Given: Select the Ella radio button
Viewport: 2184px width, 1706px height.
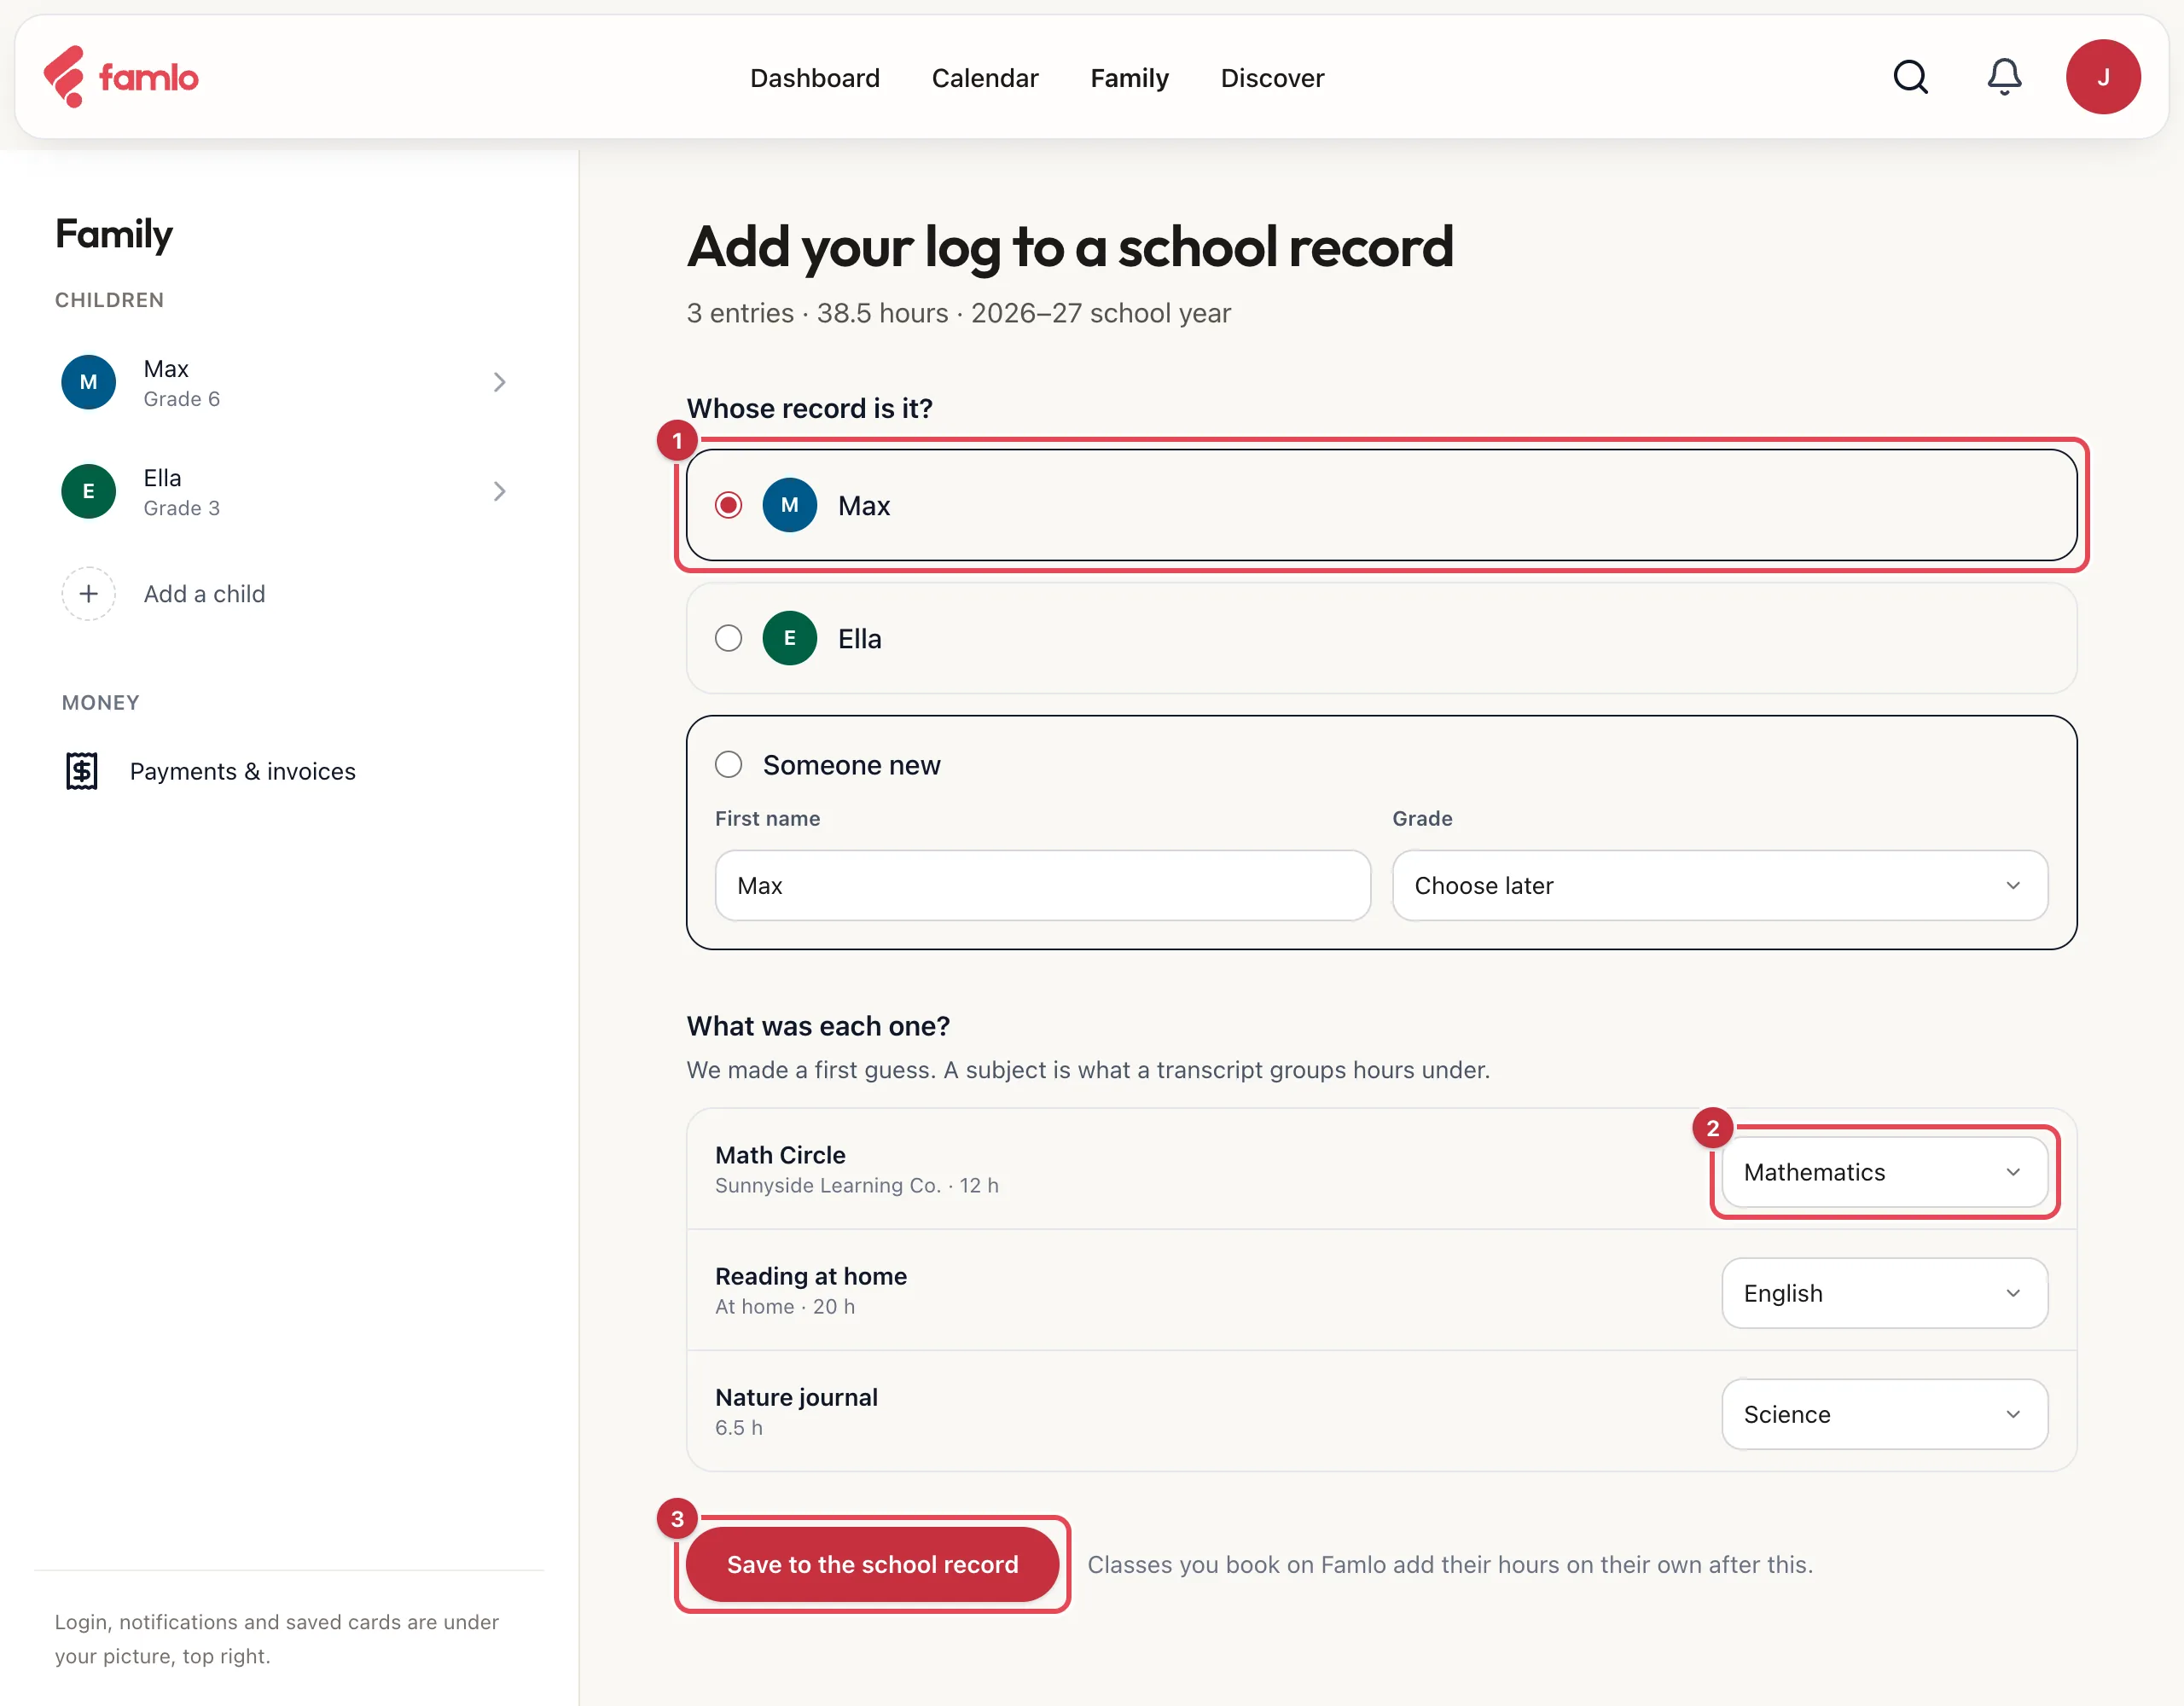Looking at the screenshot, I should pos(728,638).
